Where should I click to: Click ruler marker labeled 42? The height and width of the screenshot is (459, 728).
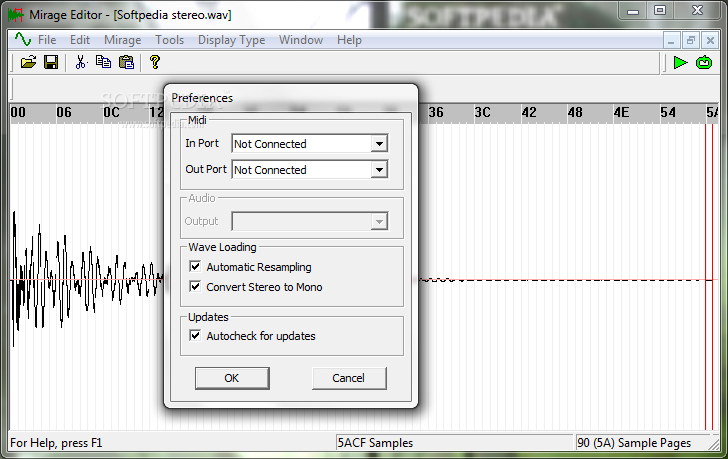pos(529,112)
